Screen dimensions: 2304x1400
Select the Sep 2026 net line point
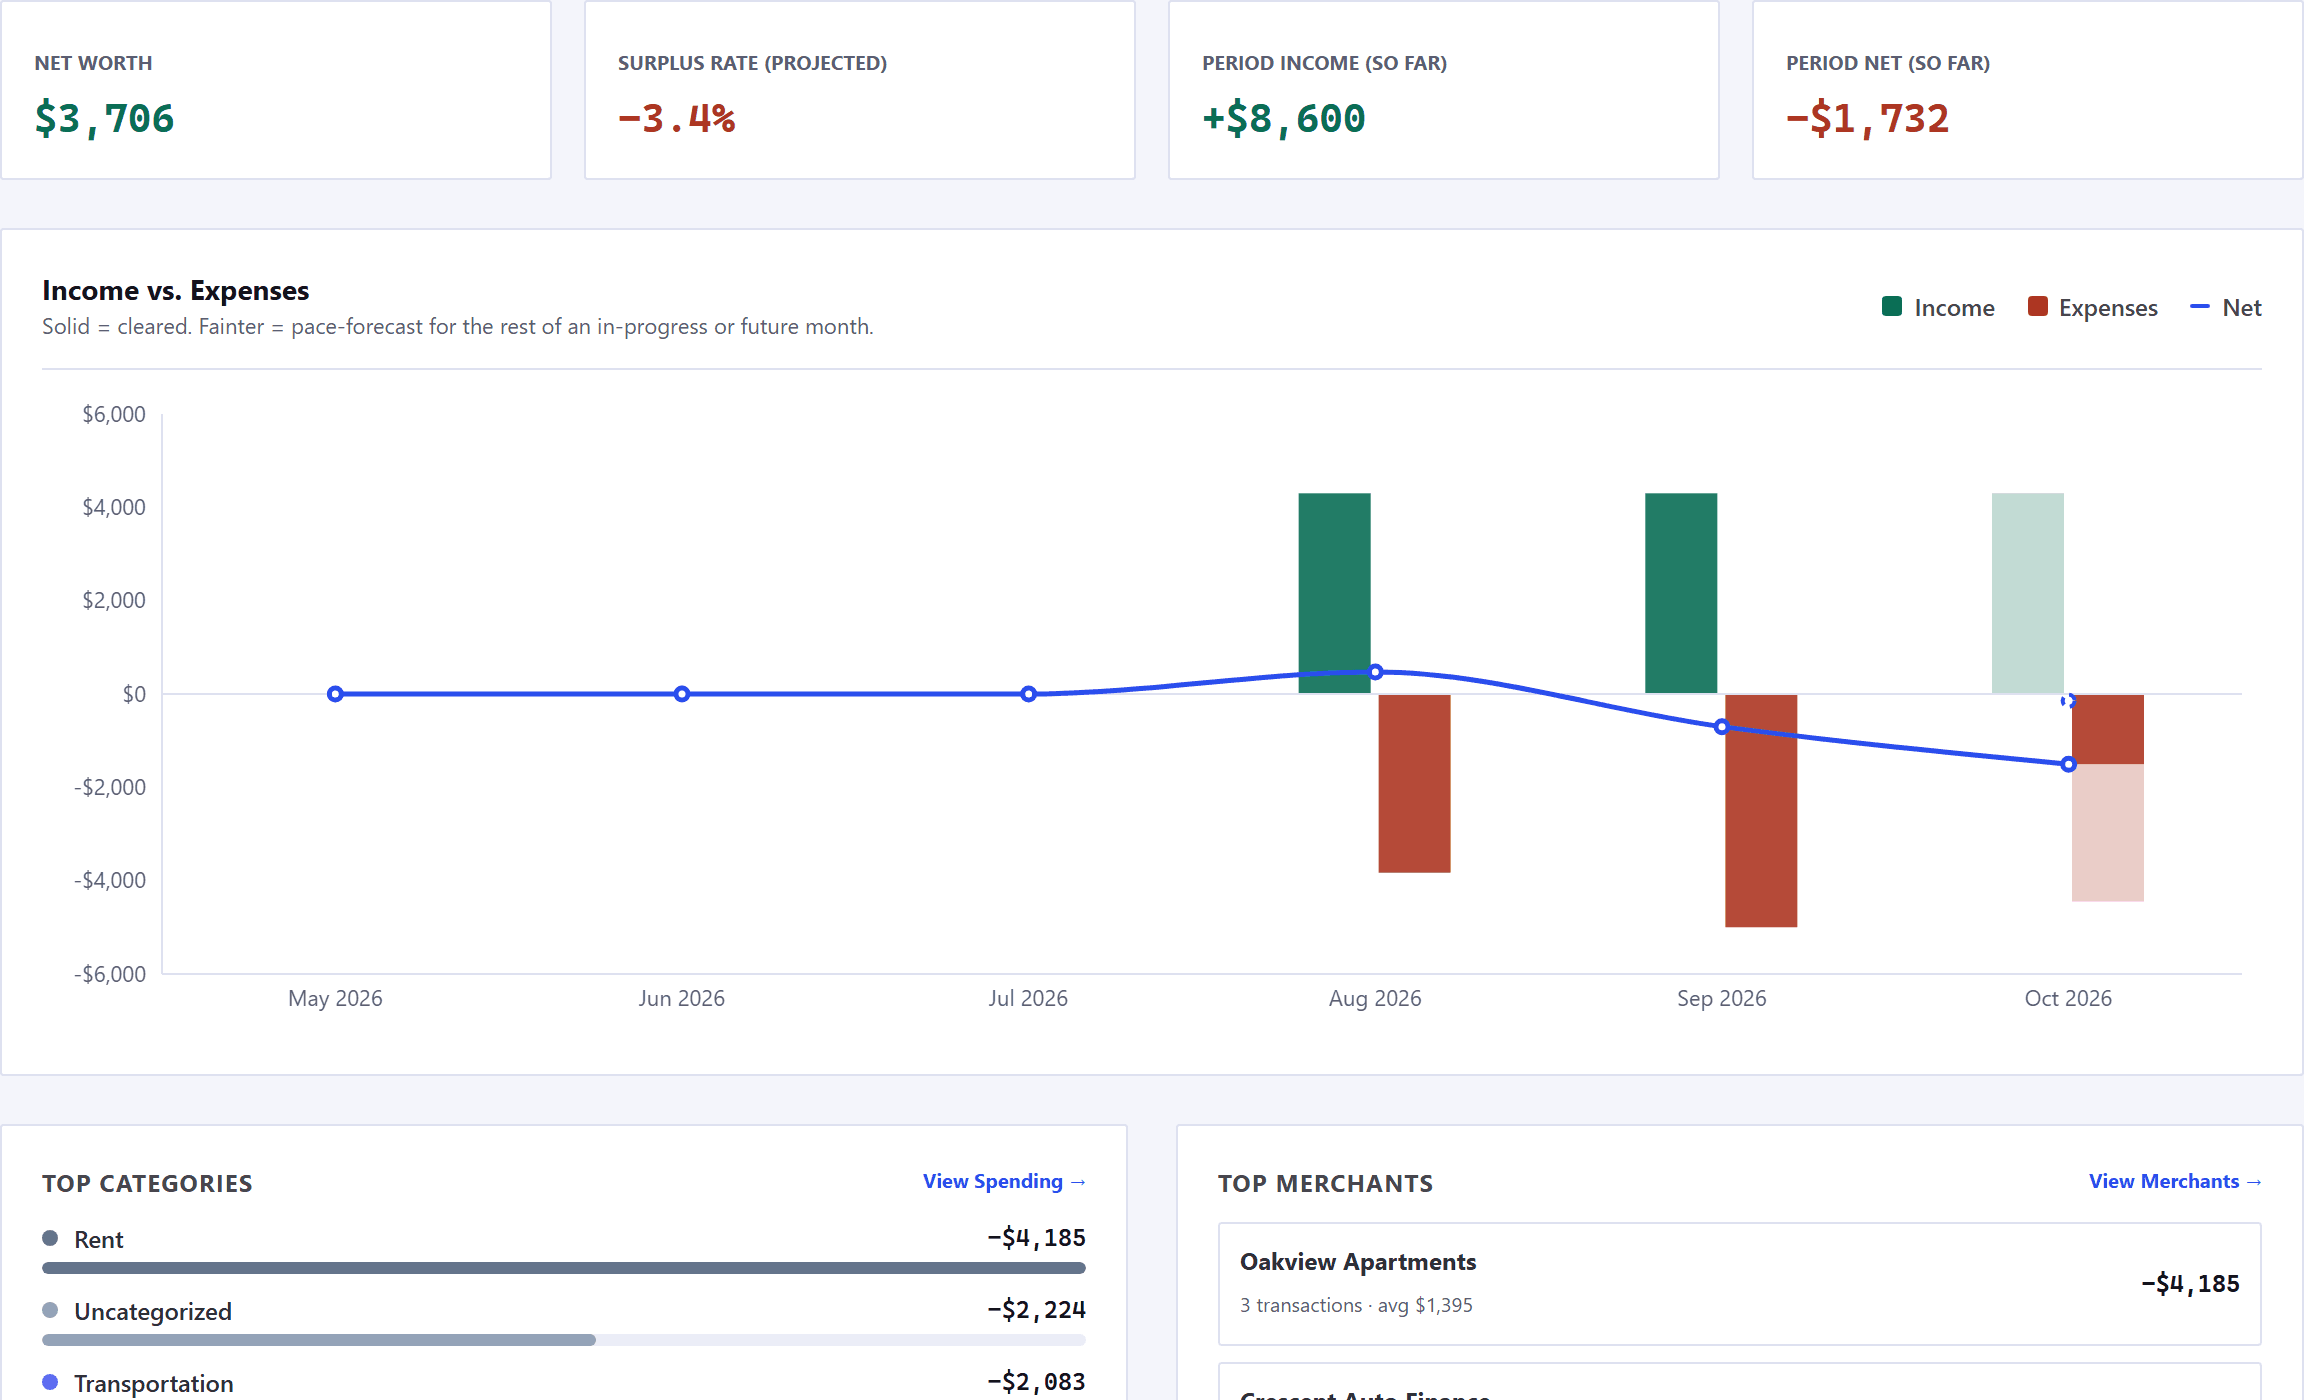coord(1721,727)
